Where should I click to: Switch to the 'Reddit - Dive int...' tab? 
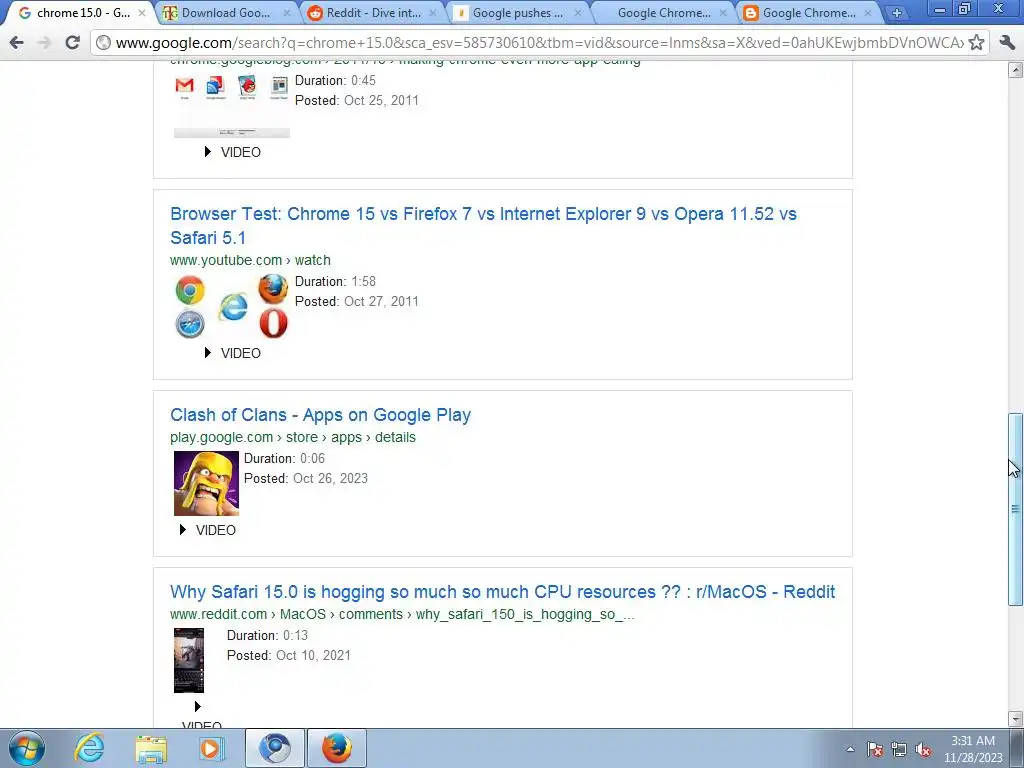373,12
